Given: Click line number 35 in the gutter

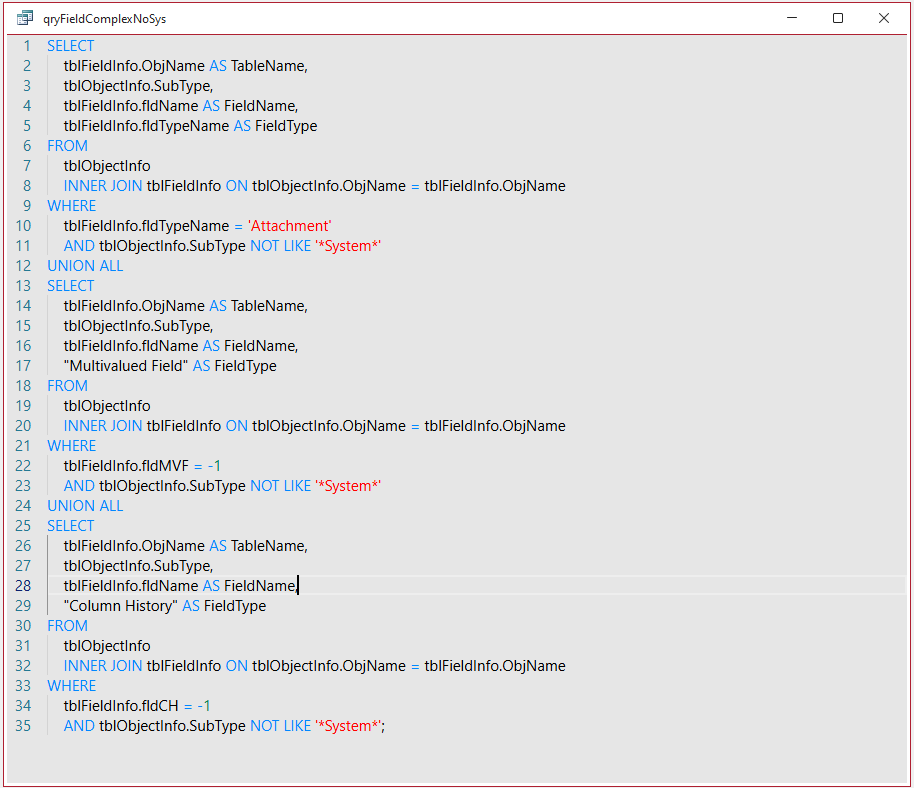Looking at the screenshot, I should click(x=23, y=726).
